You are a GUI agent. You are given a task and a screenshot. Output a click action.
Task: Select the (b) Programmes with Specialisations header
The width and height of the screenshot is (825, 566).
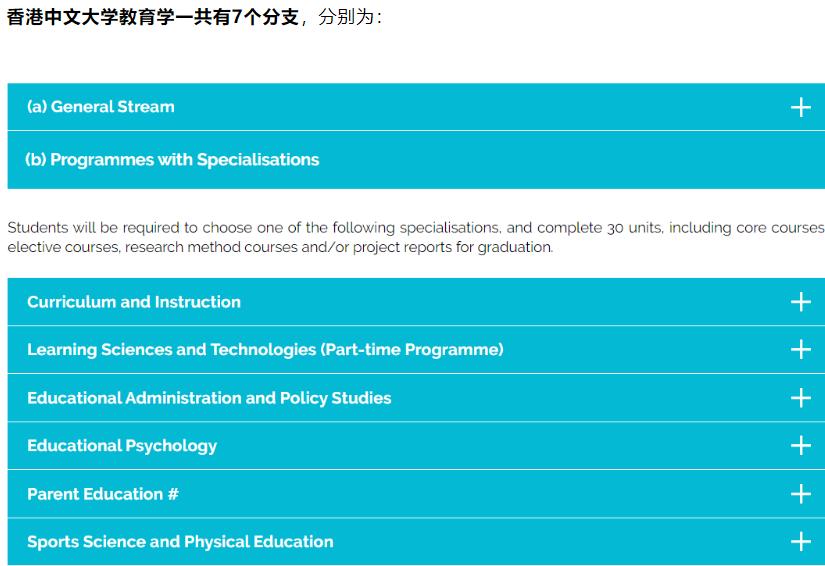(172, 160)
